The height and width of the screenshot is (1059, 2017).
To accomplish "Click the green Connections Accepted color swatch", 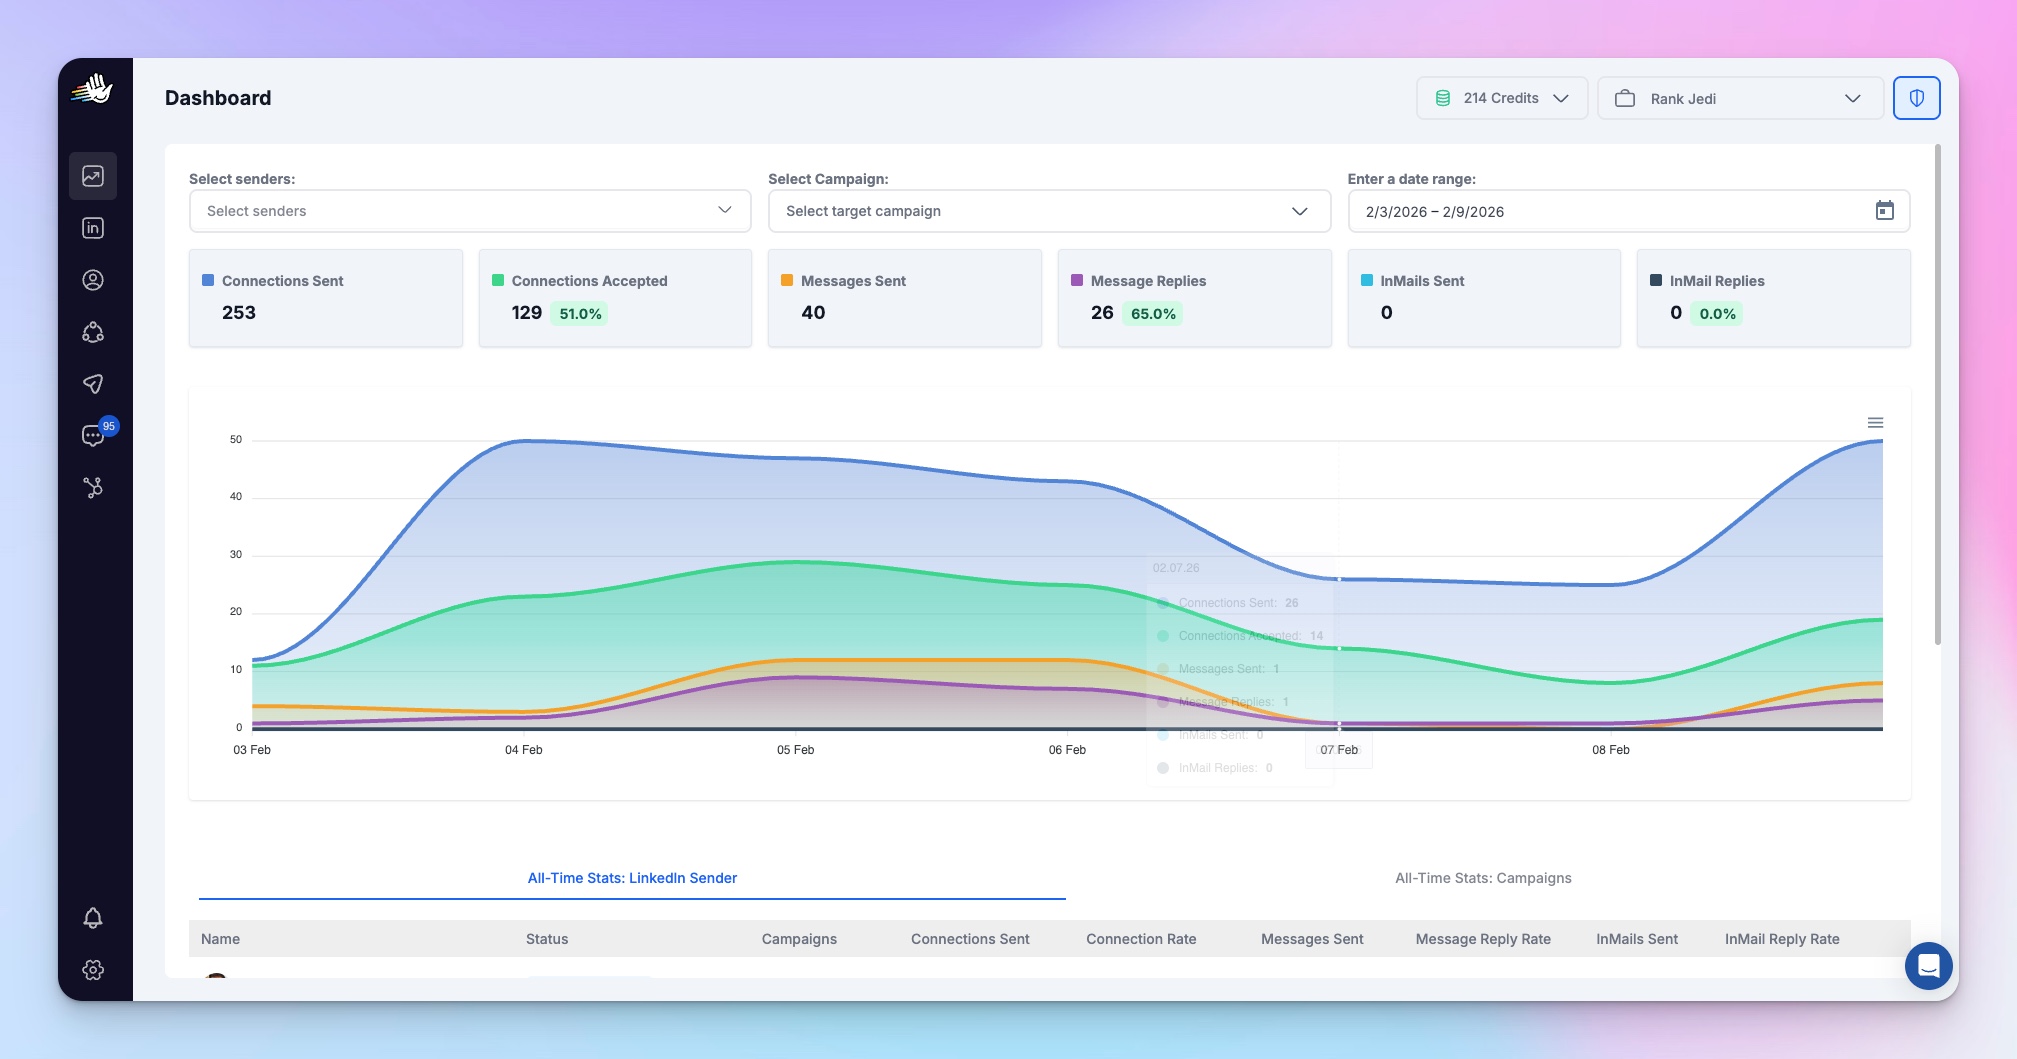I will [x=498, y=281].
